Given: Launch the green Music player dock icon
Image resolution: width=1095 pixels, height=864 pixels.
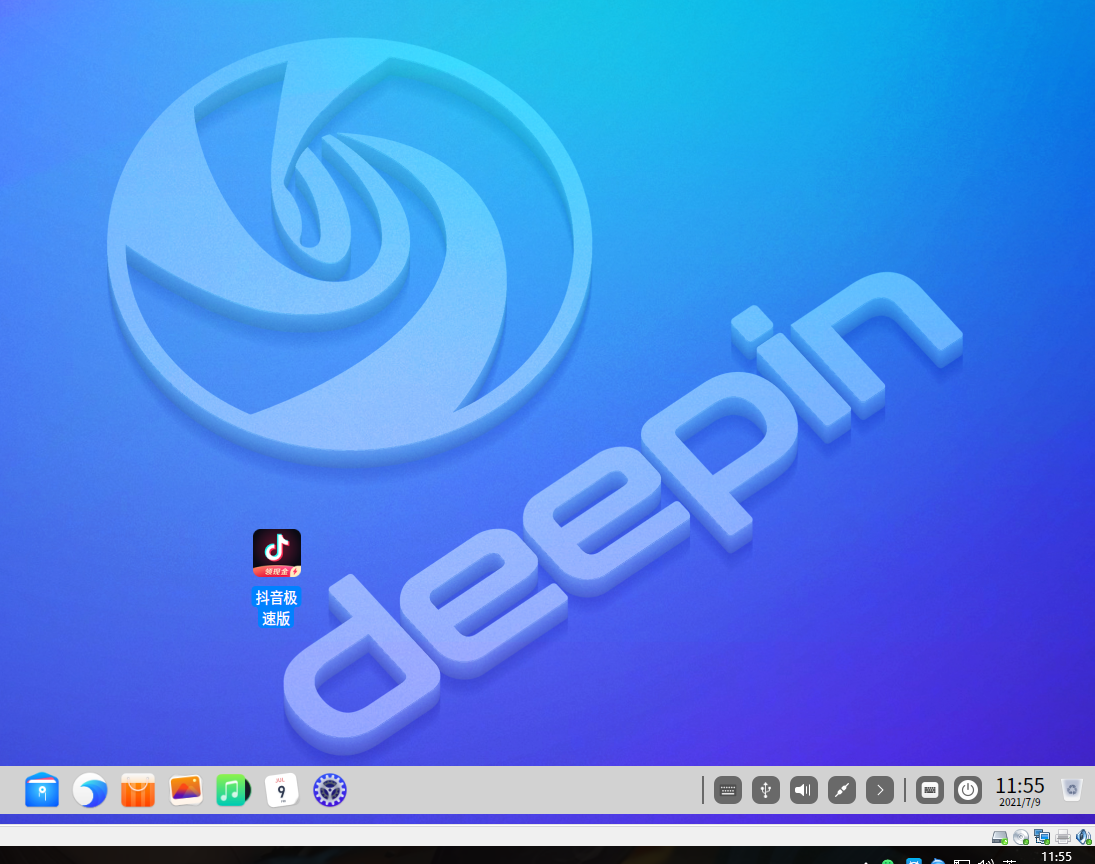Looking at the screenshot, I should point(233,790).
